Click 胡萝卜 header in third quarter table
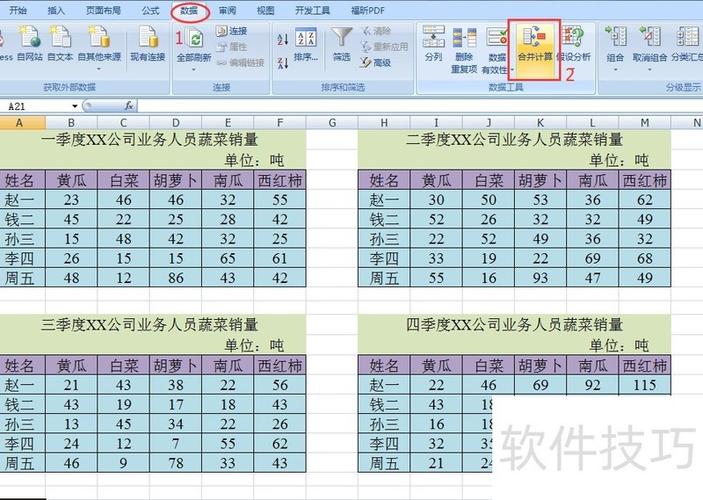The width and height of the screenshot is (703, 500). tap(176, 365)
